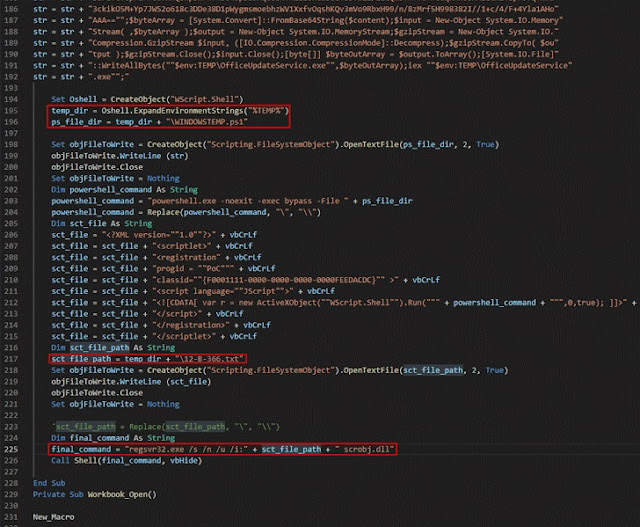The width and height of the screenshot is (640, 527).
Task: Click line number 194 in the gutter
Action: coord(11,99)
